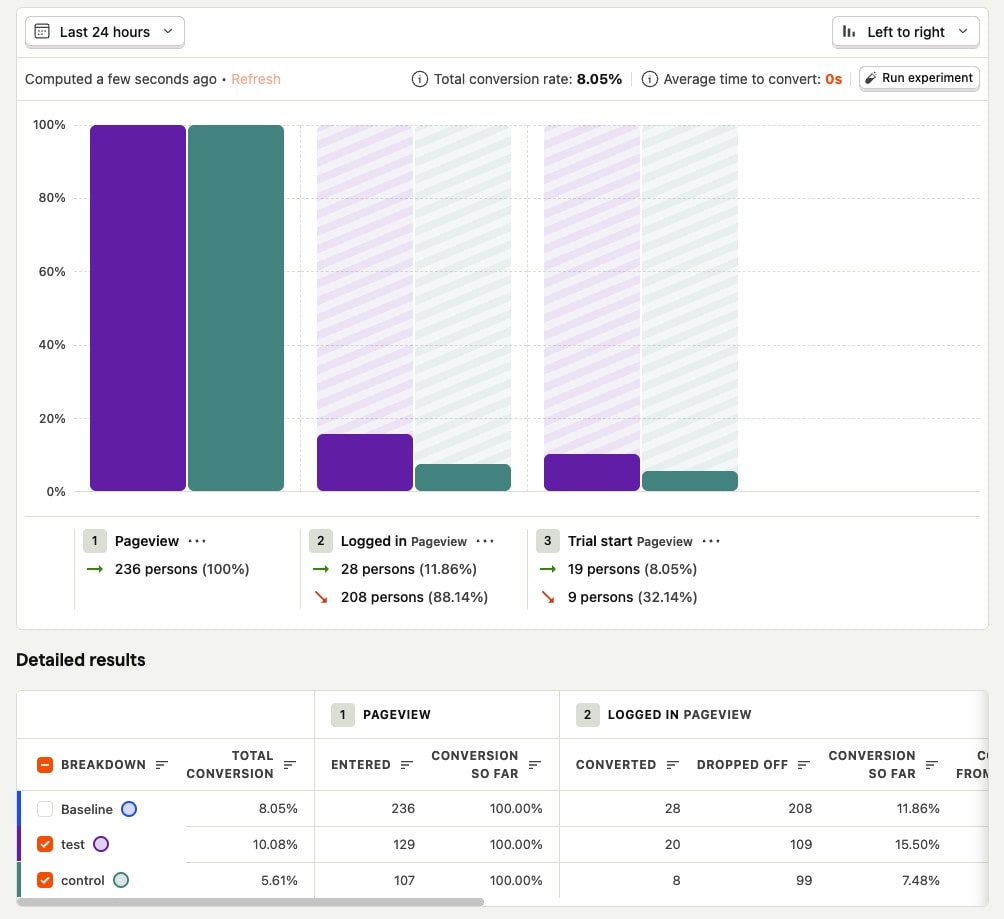Uncheck the test breakdown row
Viewport: 1004px width, 919px height.
pos(44,844)
